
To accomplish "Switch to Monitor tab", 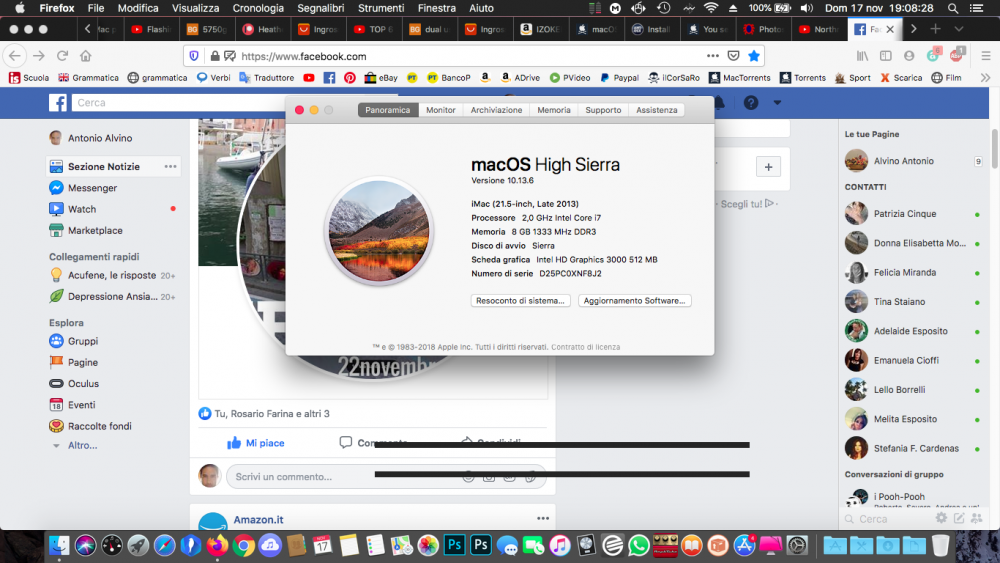I will click(441, 110).
